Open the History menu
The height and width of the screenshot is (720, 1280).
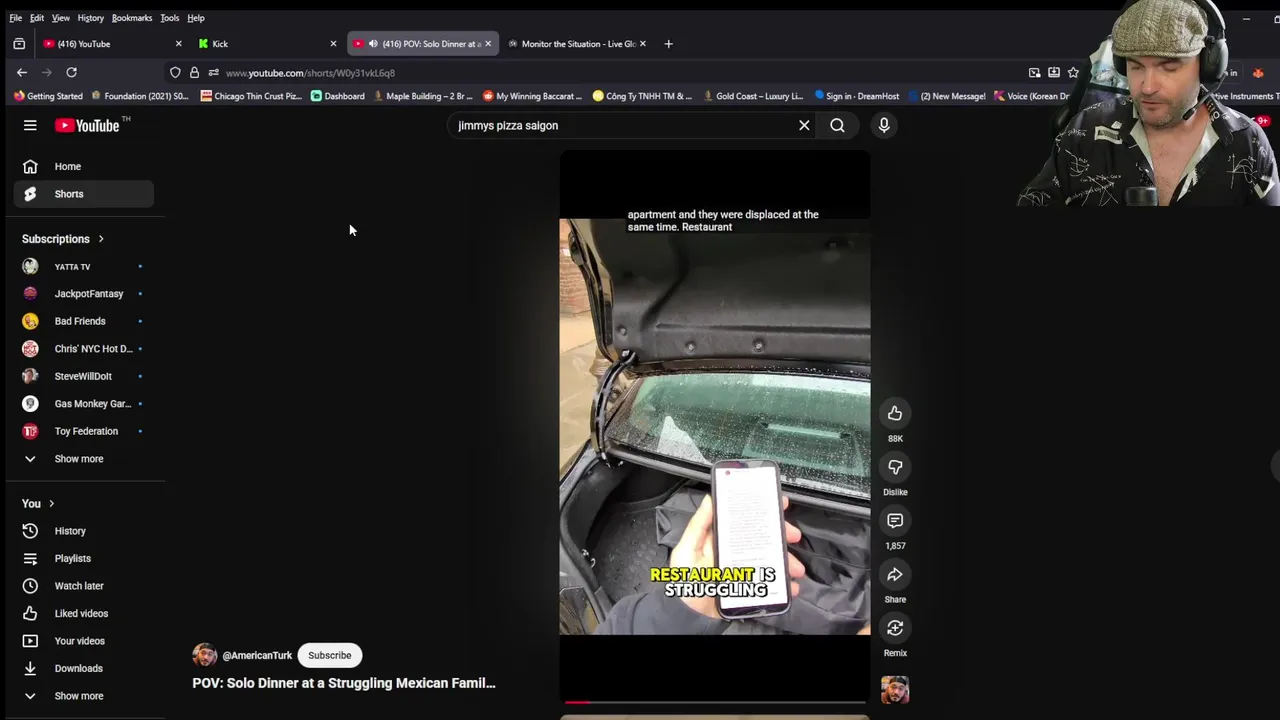point(90,18)
